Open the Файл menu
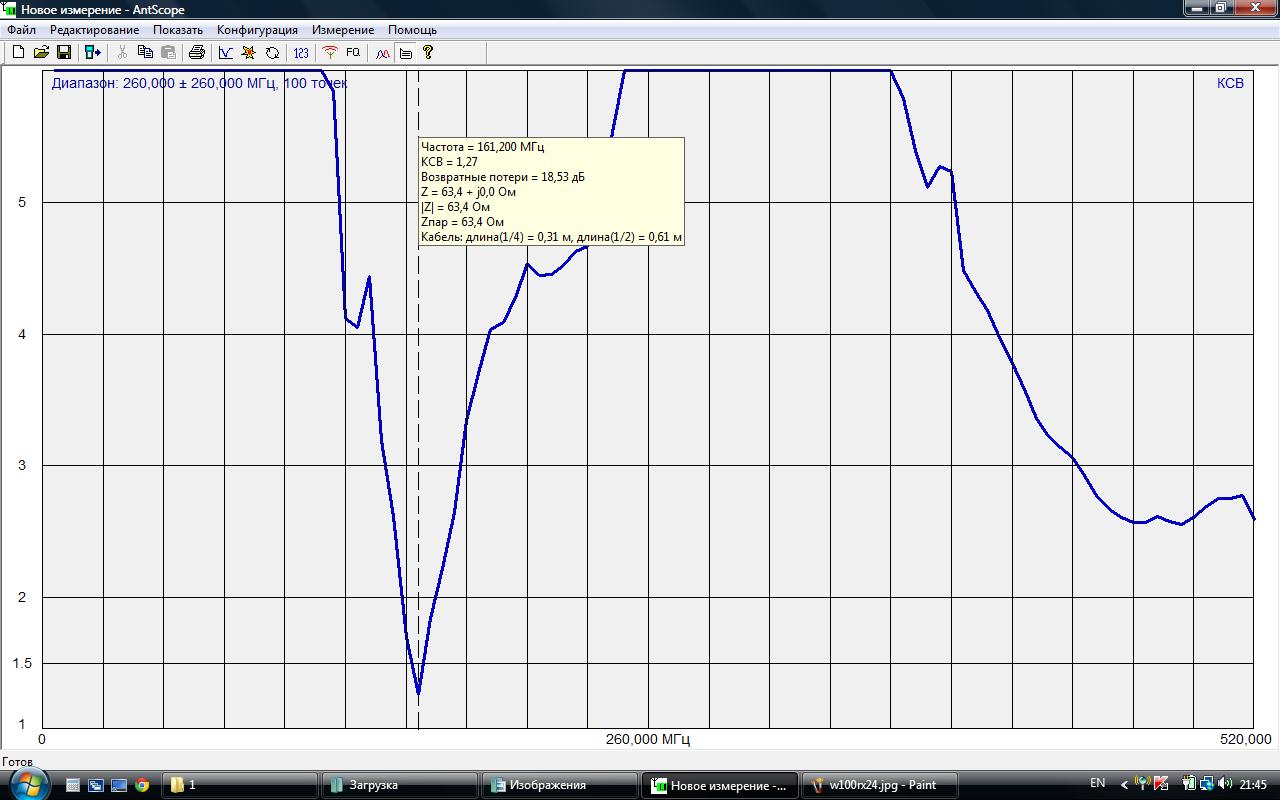This screenshot has height=800, width=1280. point(21,30)
